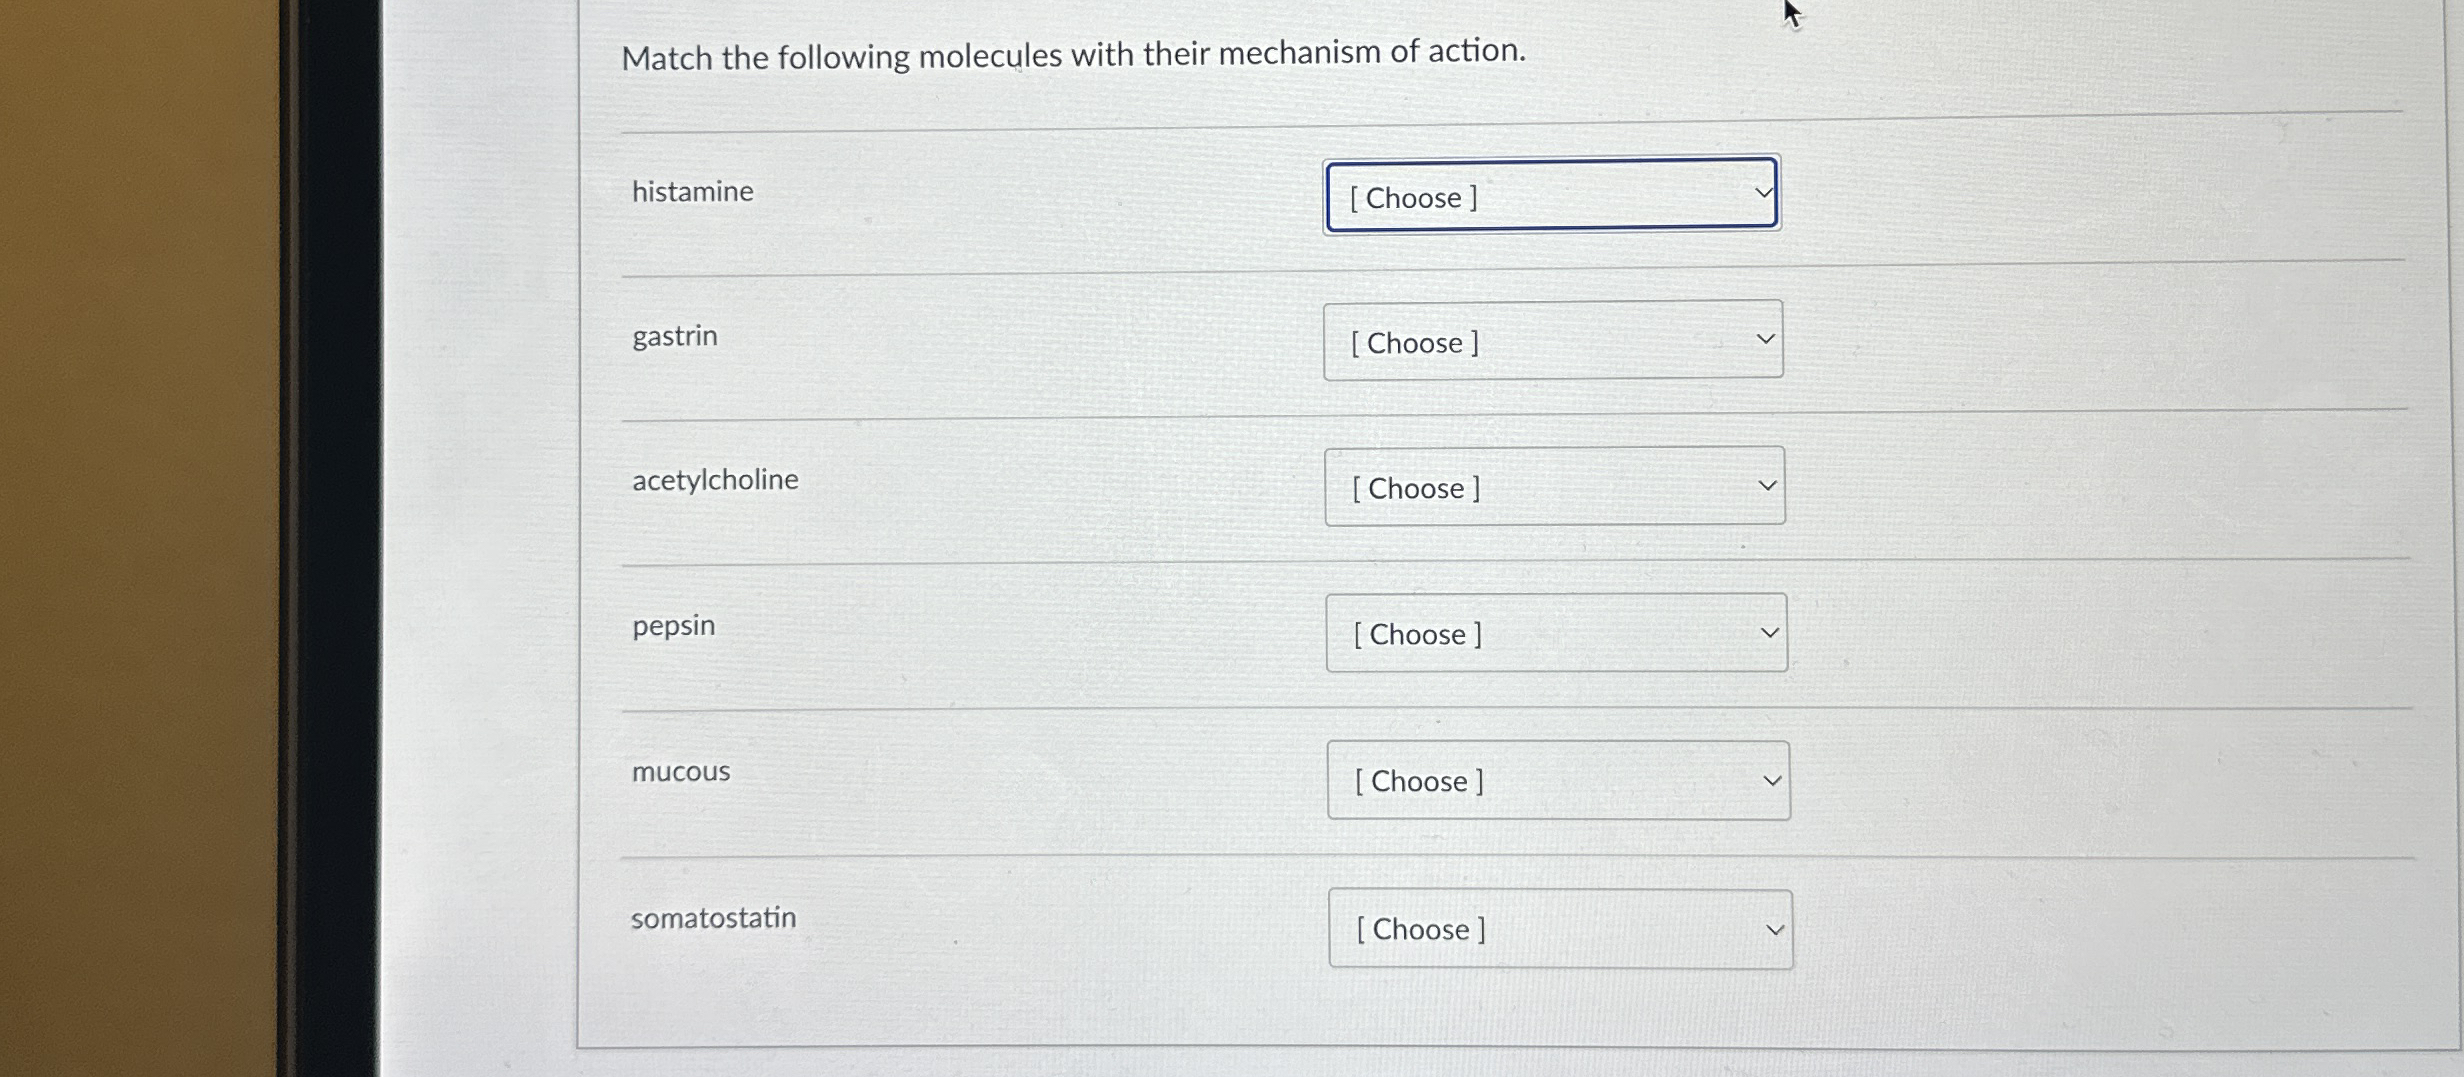Select the pepsin row label
The height and width of the screenshot is (1077, 2464).
click(673, 625)
